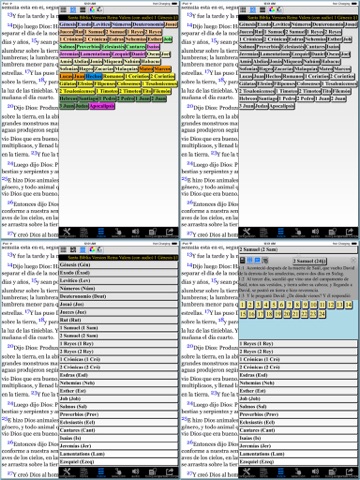Image resolution: width=360 pixels, height=480 pixels.
Task: Tap the speaker audio icon below the colored book grid
Action: tap(135, 232)
